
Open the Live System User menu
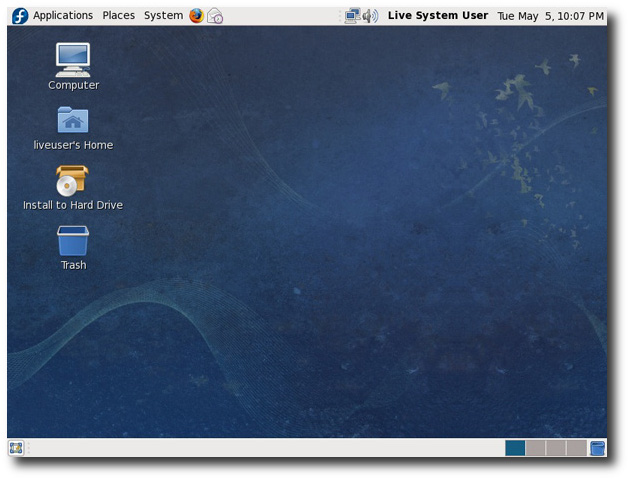click(x=438, y=16)
